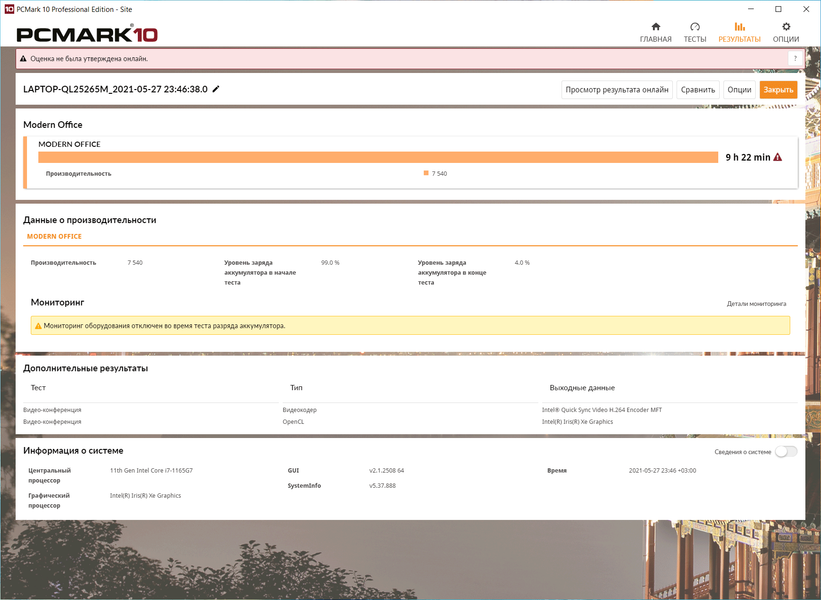Click the Сравнить button
Image resolution: width=821 pixels, height=600 pixels.
click(698, 90)
